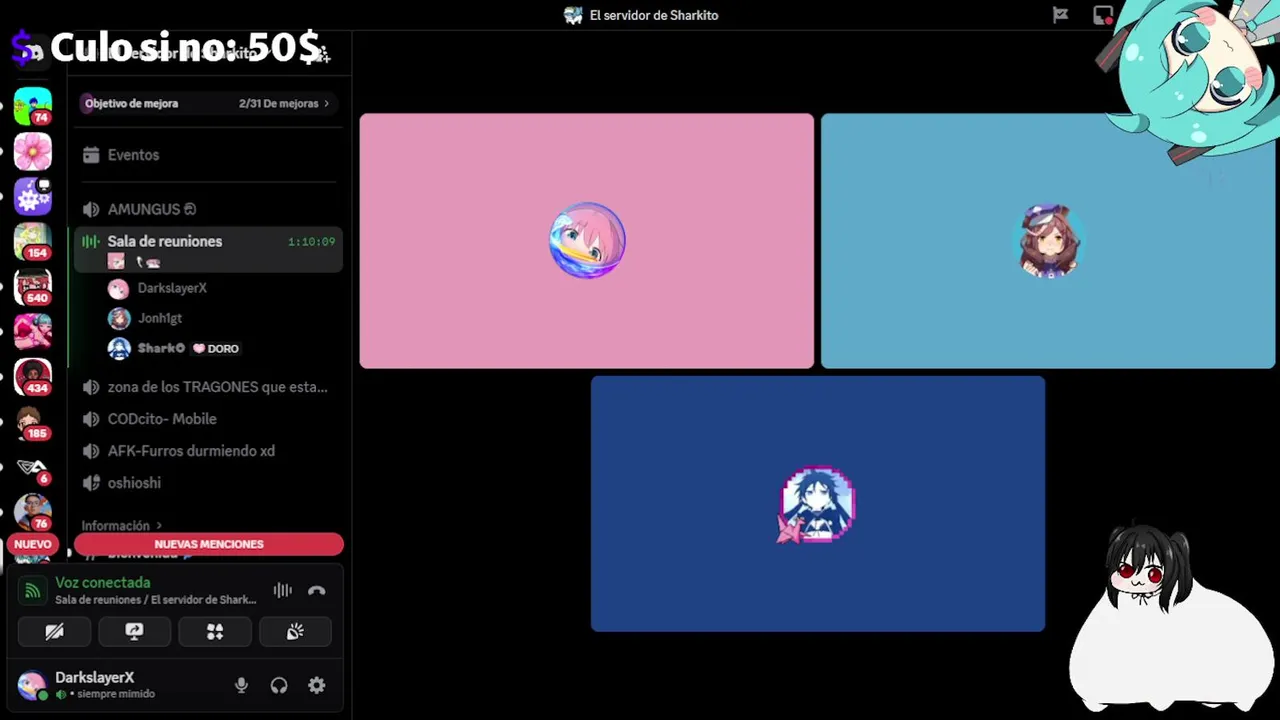The height and width of the screenshot is (720, 1280).
Task: Click the pink-haired avatar in pink tile
Action: pos(587,240)
